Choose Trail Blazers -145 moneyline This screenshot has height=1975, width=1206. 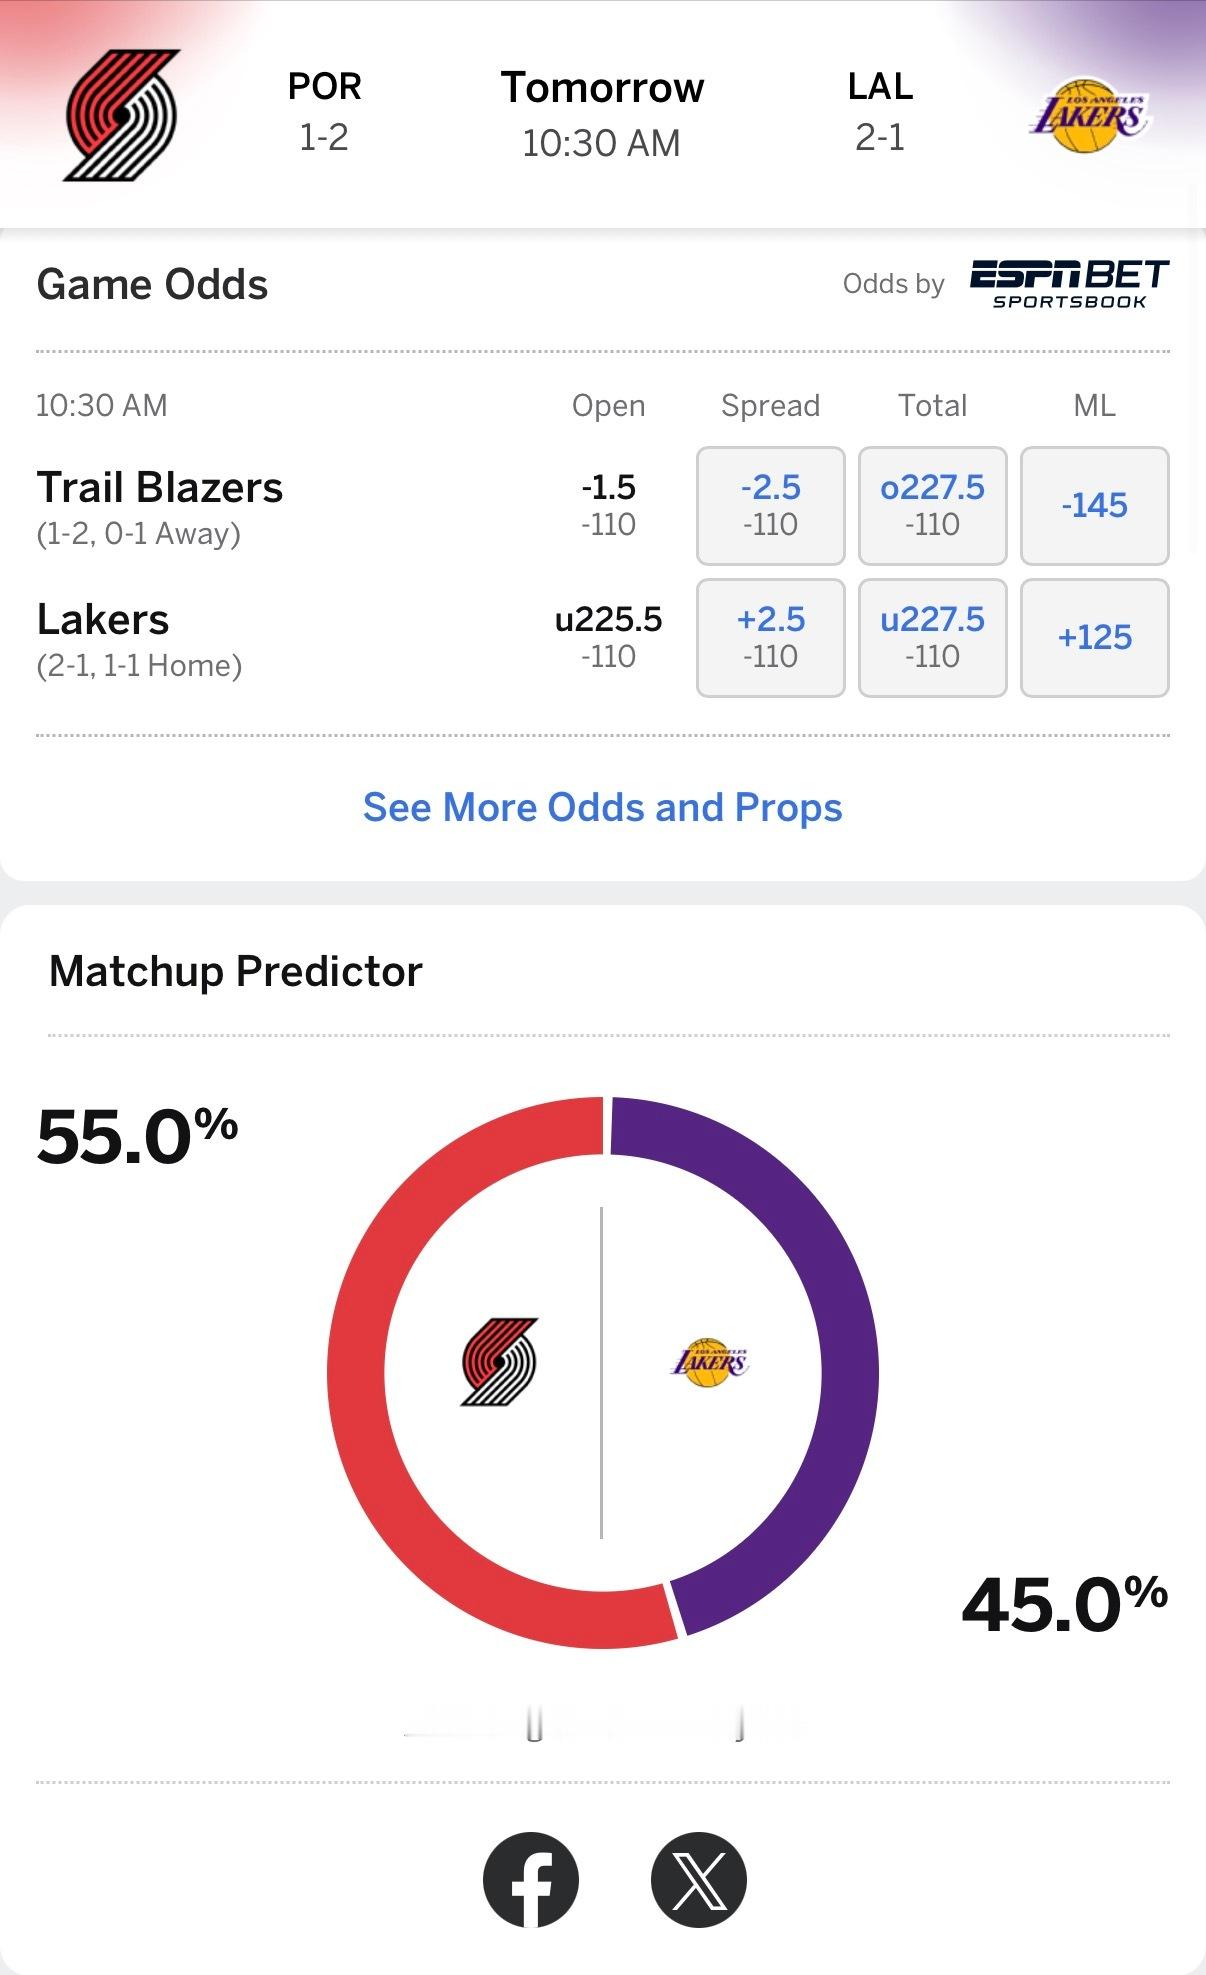point(1094,505)
